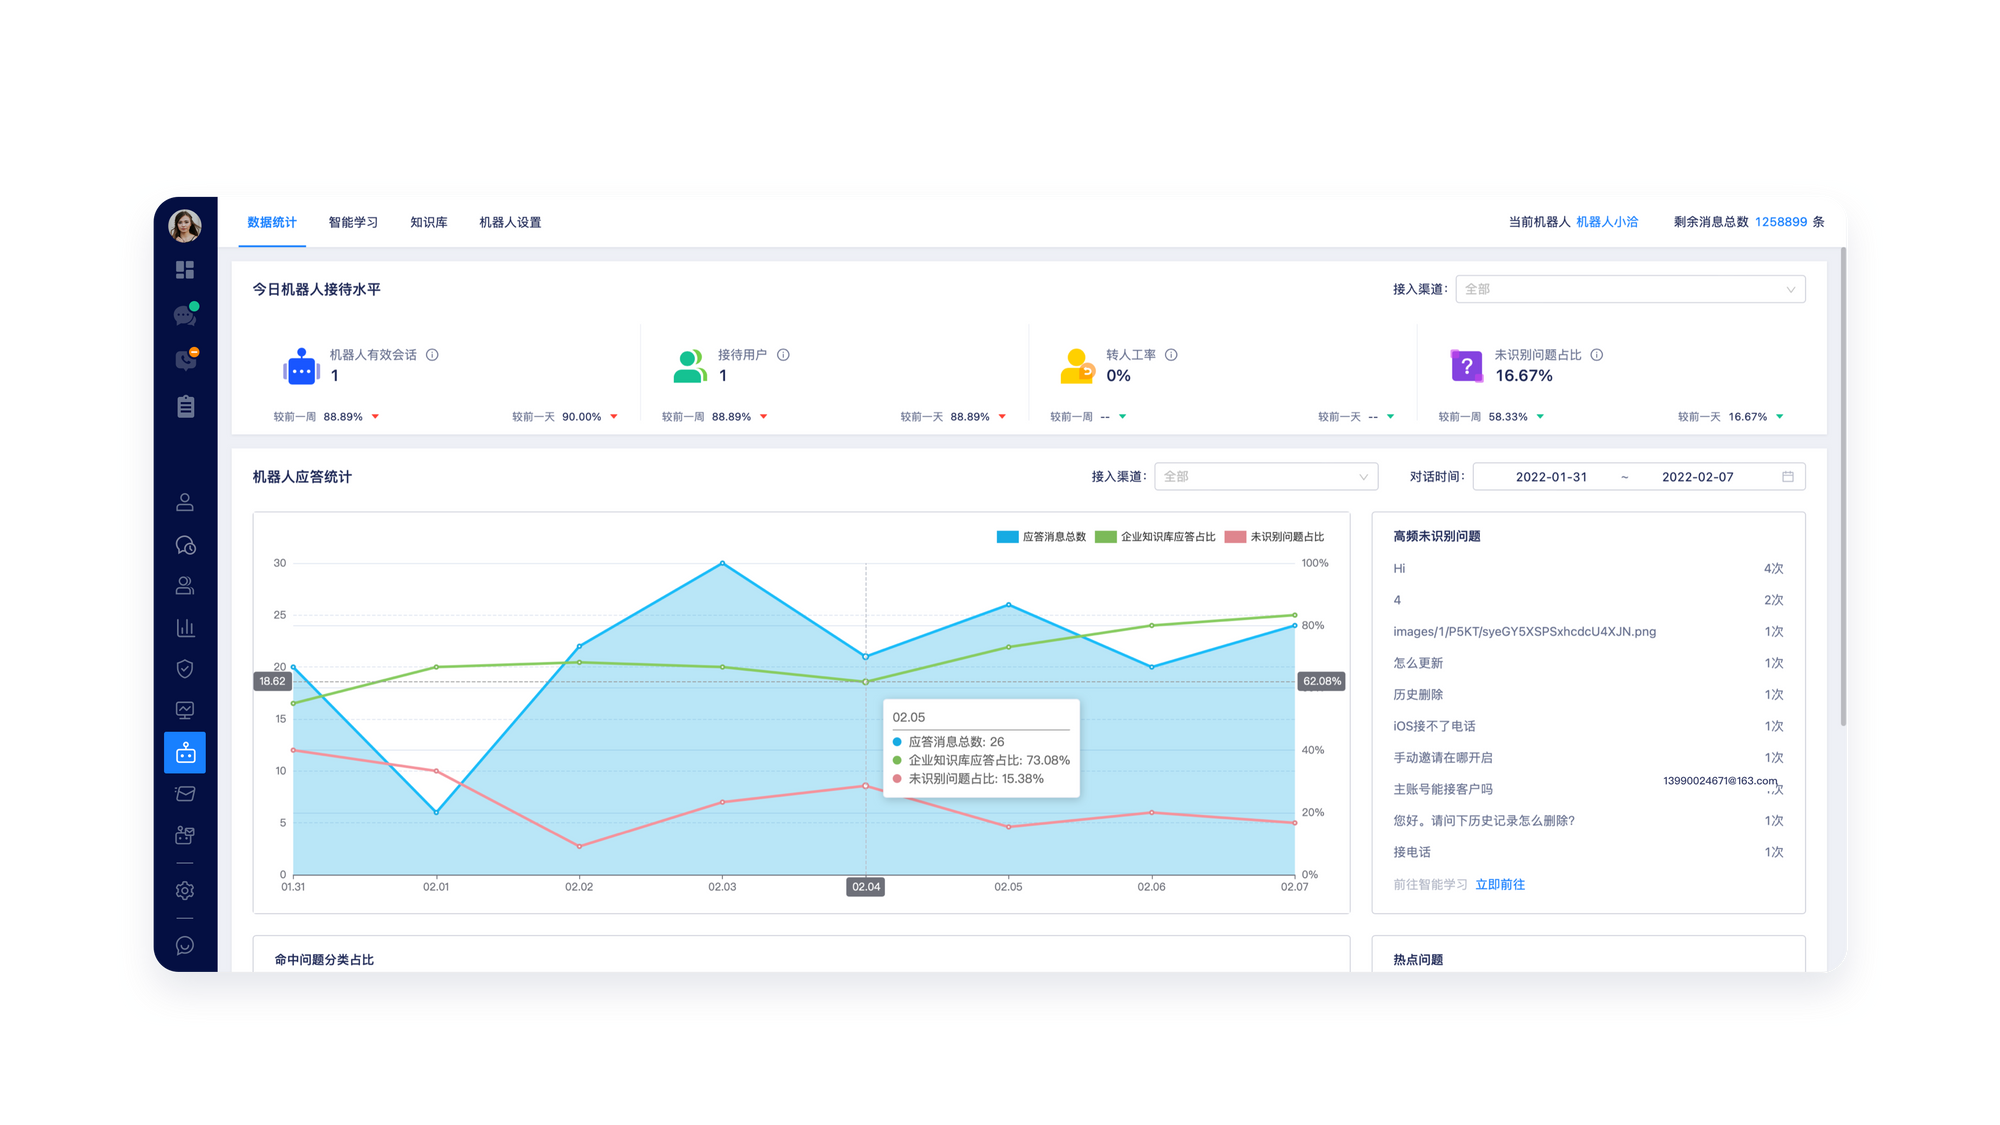The image size is (2000, 1125).
Task: Click the clipboard tickets sidebar icon
Action: [185, 406]
